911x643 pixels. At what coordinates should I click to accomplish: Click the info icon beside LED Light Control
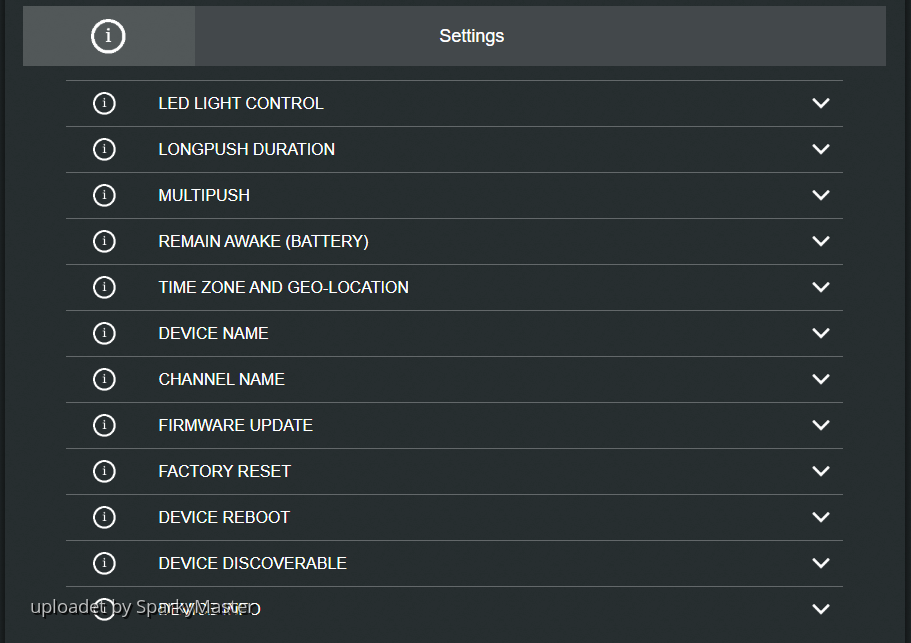tap(104, 103)
